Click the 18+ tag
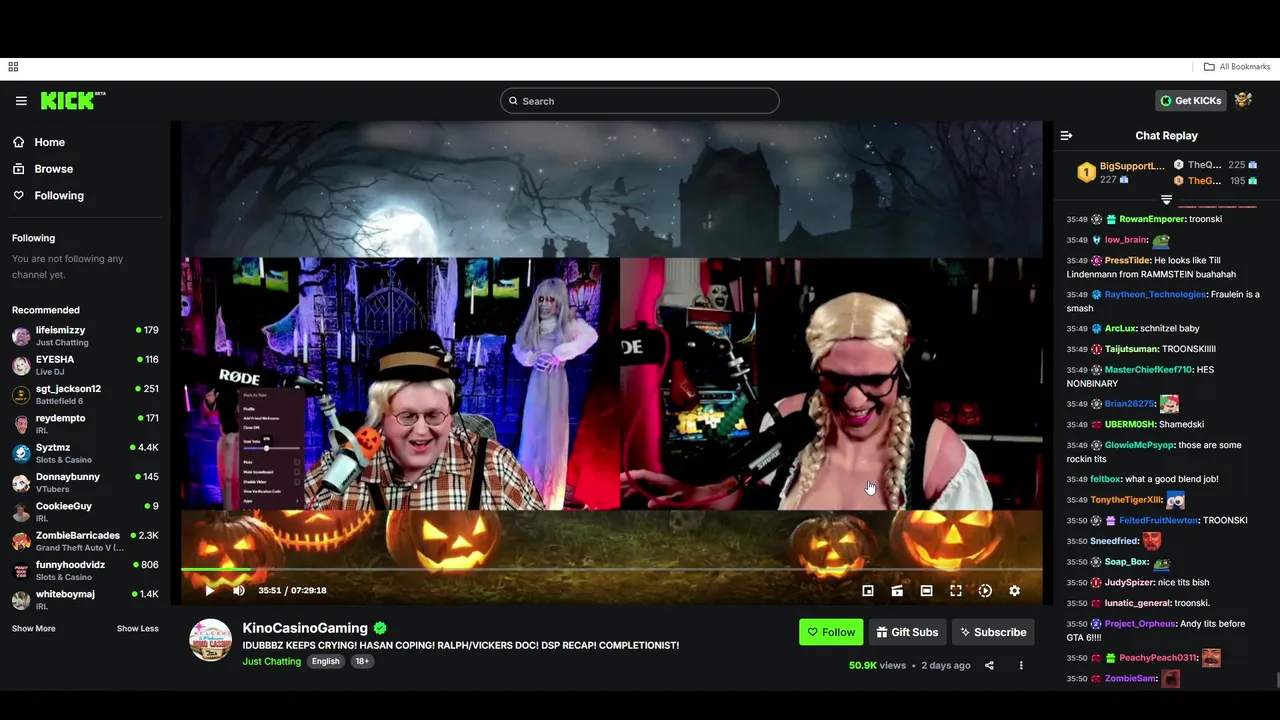Image resolution: width=1280 pixels, height=720 pixels. pyautogui.click(x=362, y=661)
